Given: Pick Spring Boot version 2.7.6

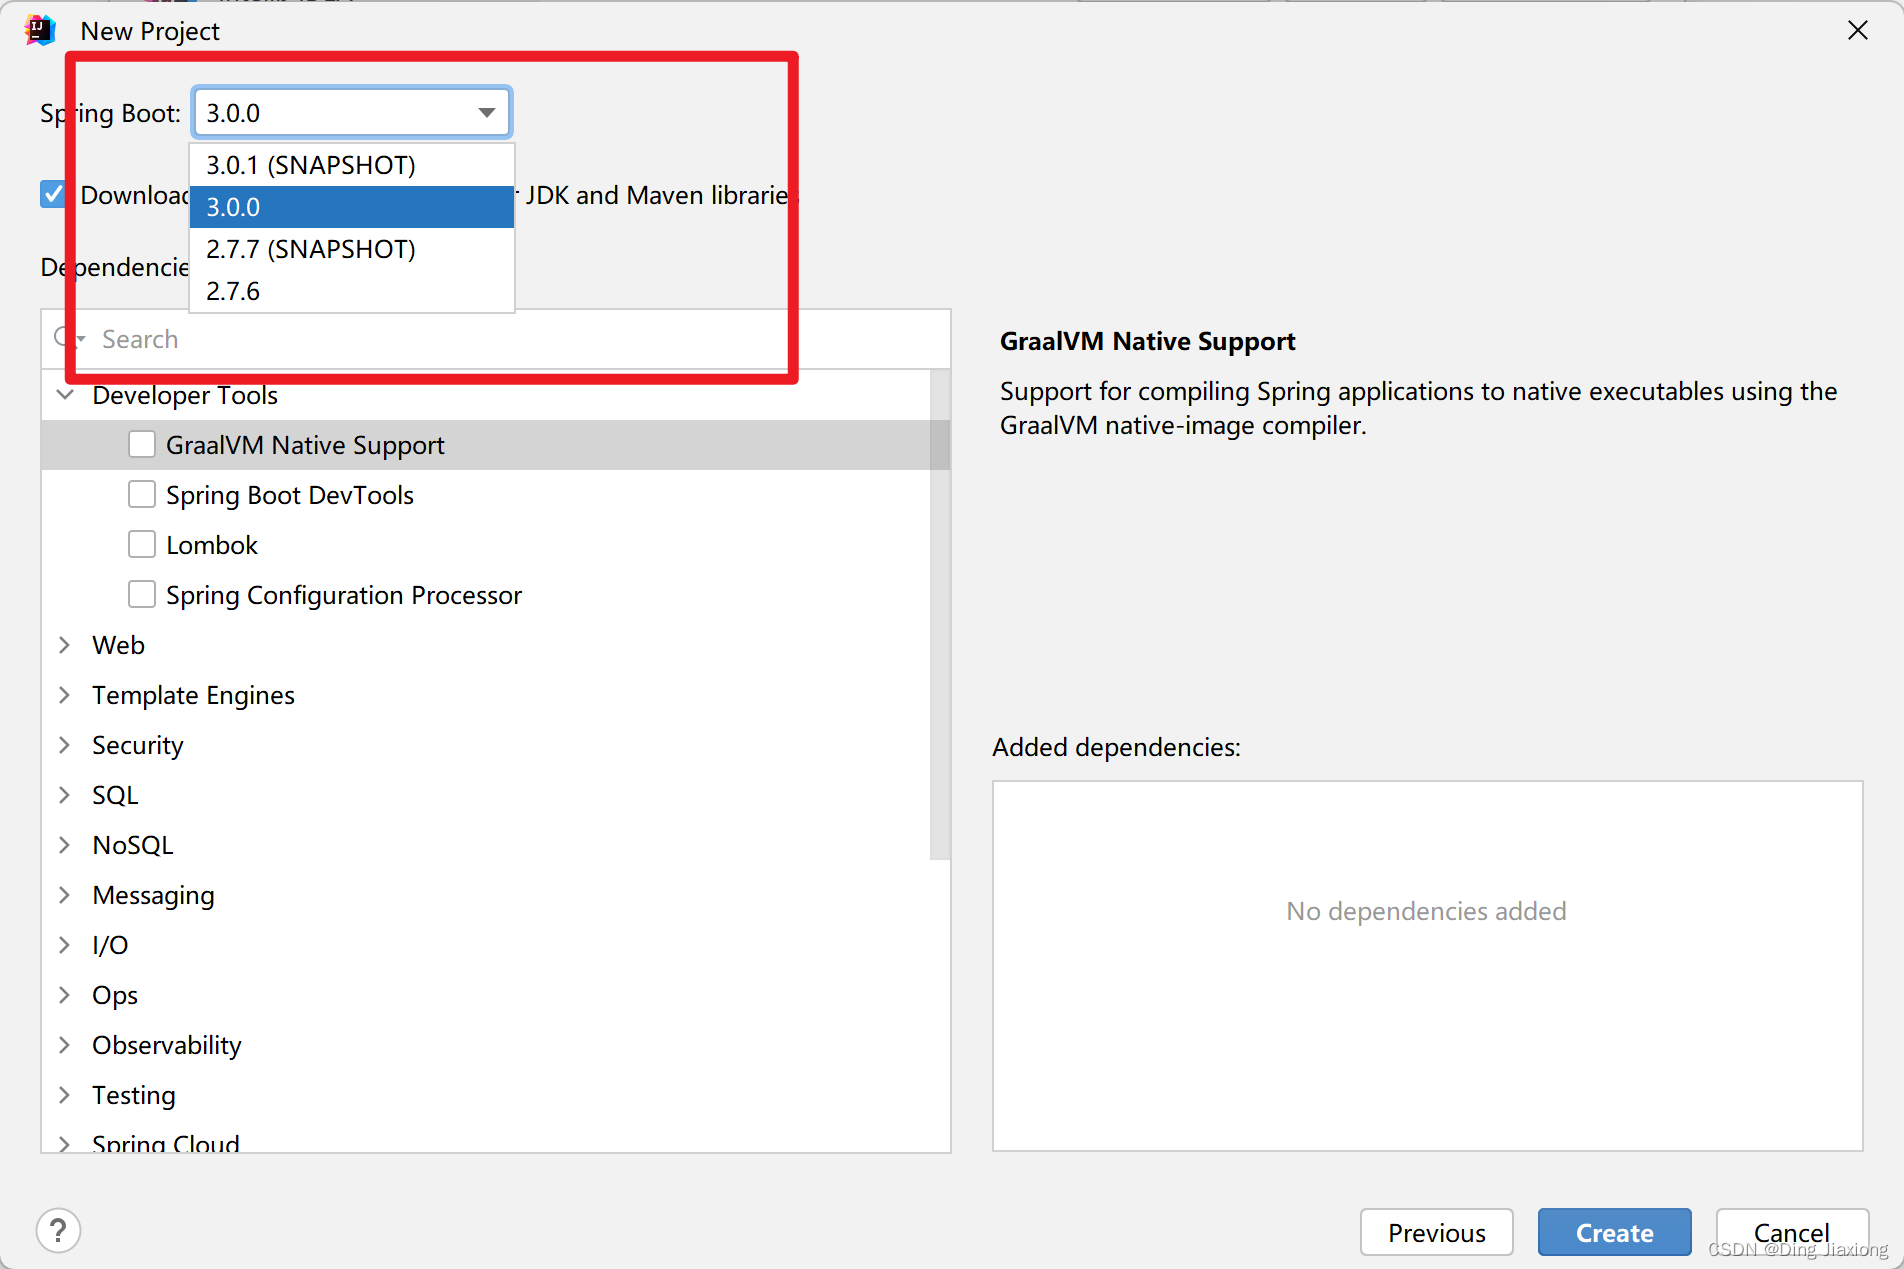Looking at the screenshot, I should [x=352, y=291].
